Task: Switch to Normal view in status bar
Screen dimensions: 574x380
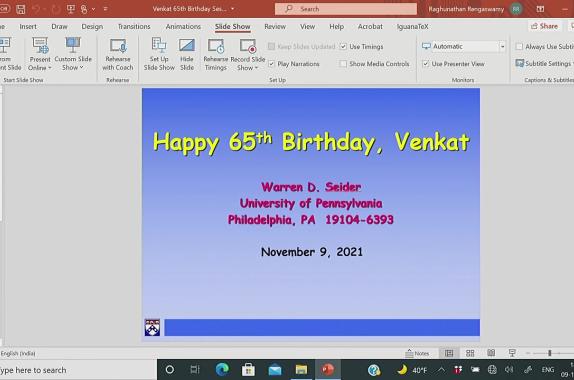Action: (449, 353)
